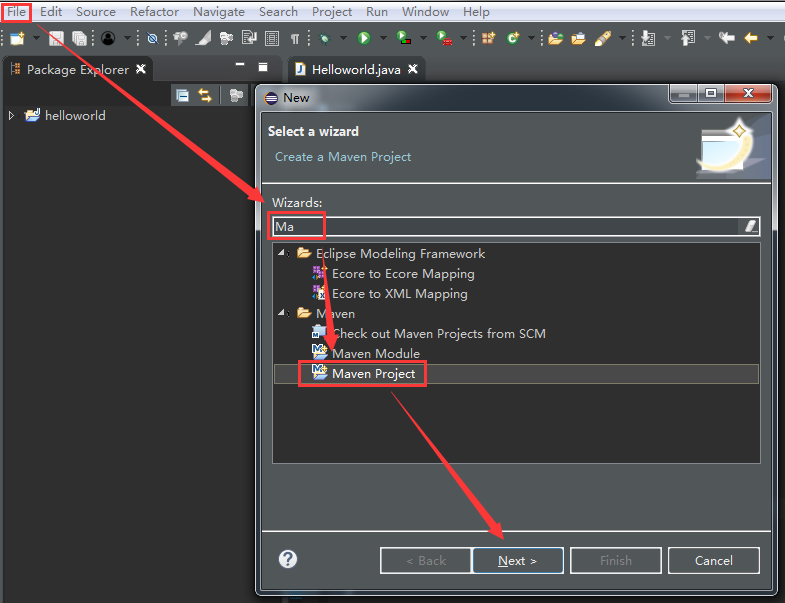Viewport: 785px width, 603px height.
Task: Click the Skip All Breakpoints icon
Action: (x=152, y=38)
